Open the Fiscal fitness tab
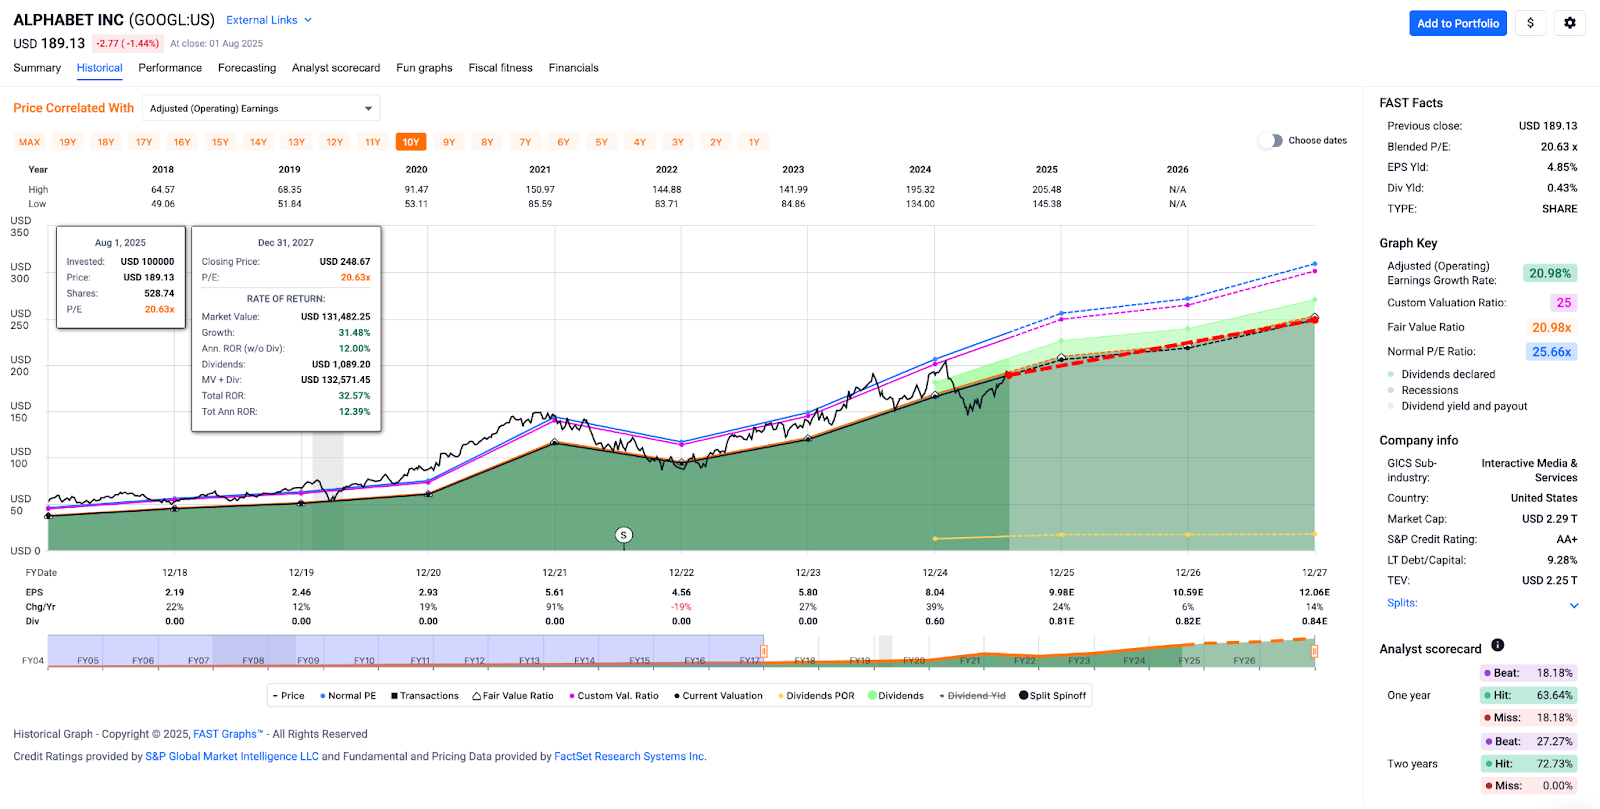The image size is (1600, 809). (x=500, y=68)
